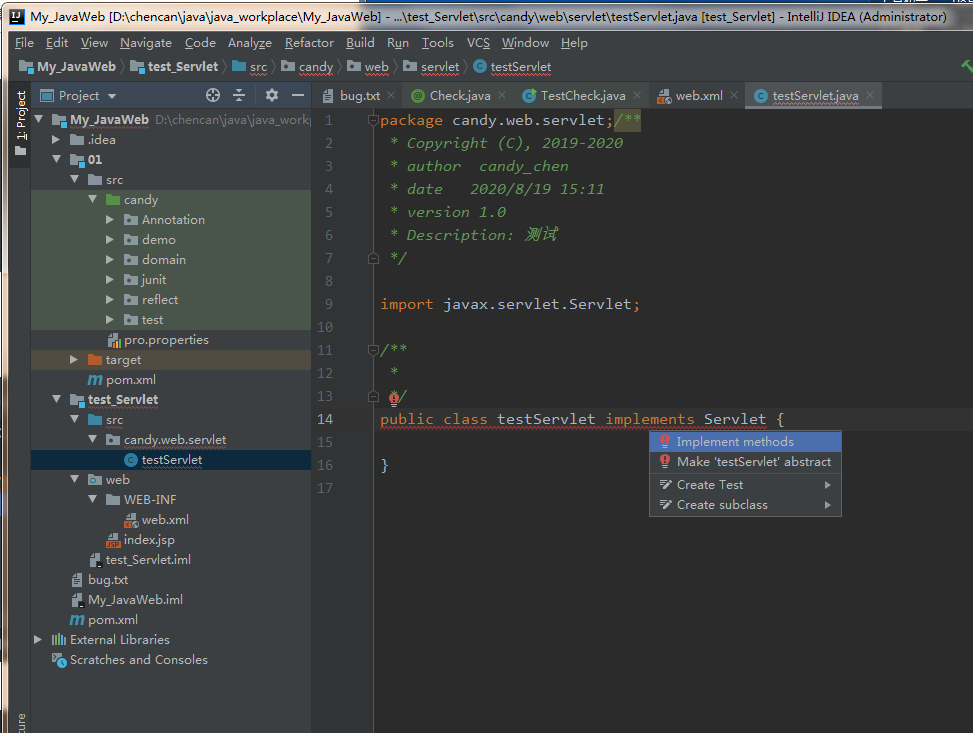Collapse the WEB-INF folder
Image resolution: width=973 pixels, height=733 pixels.
tap(92, 499)
